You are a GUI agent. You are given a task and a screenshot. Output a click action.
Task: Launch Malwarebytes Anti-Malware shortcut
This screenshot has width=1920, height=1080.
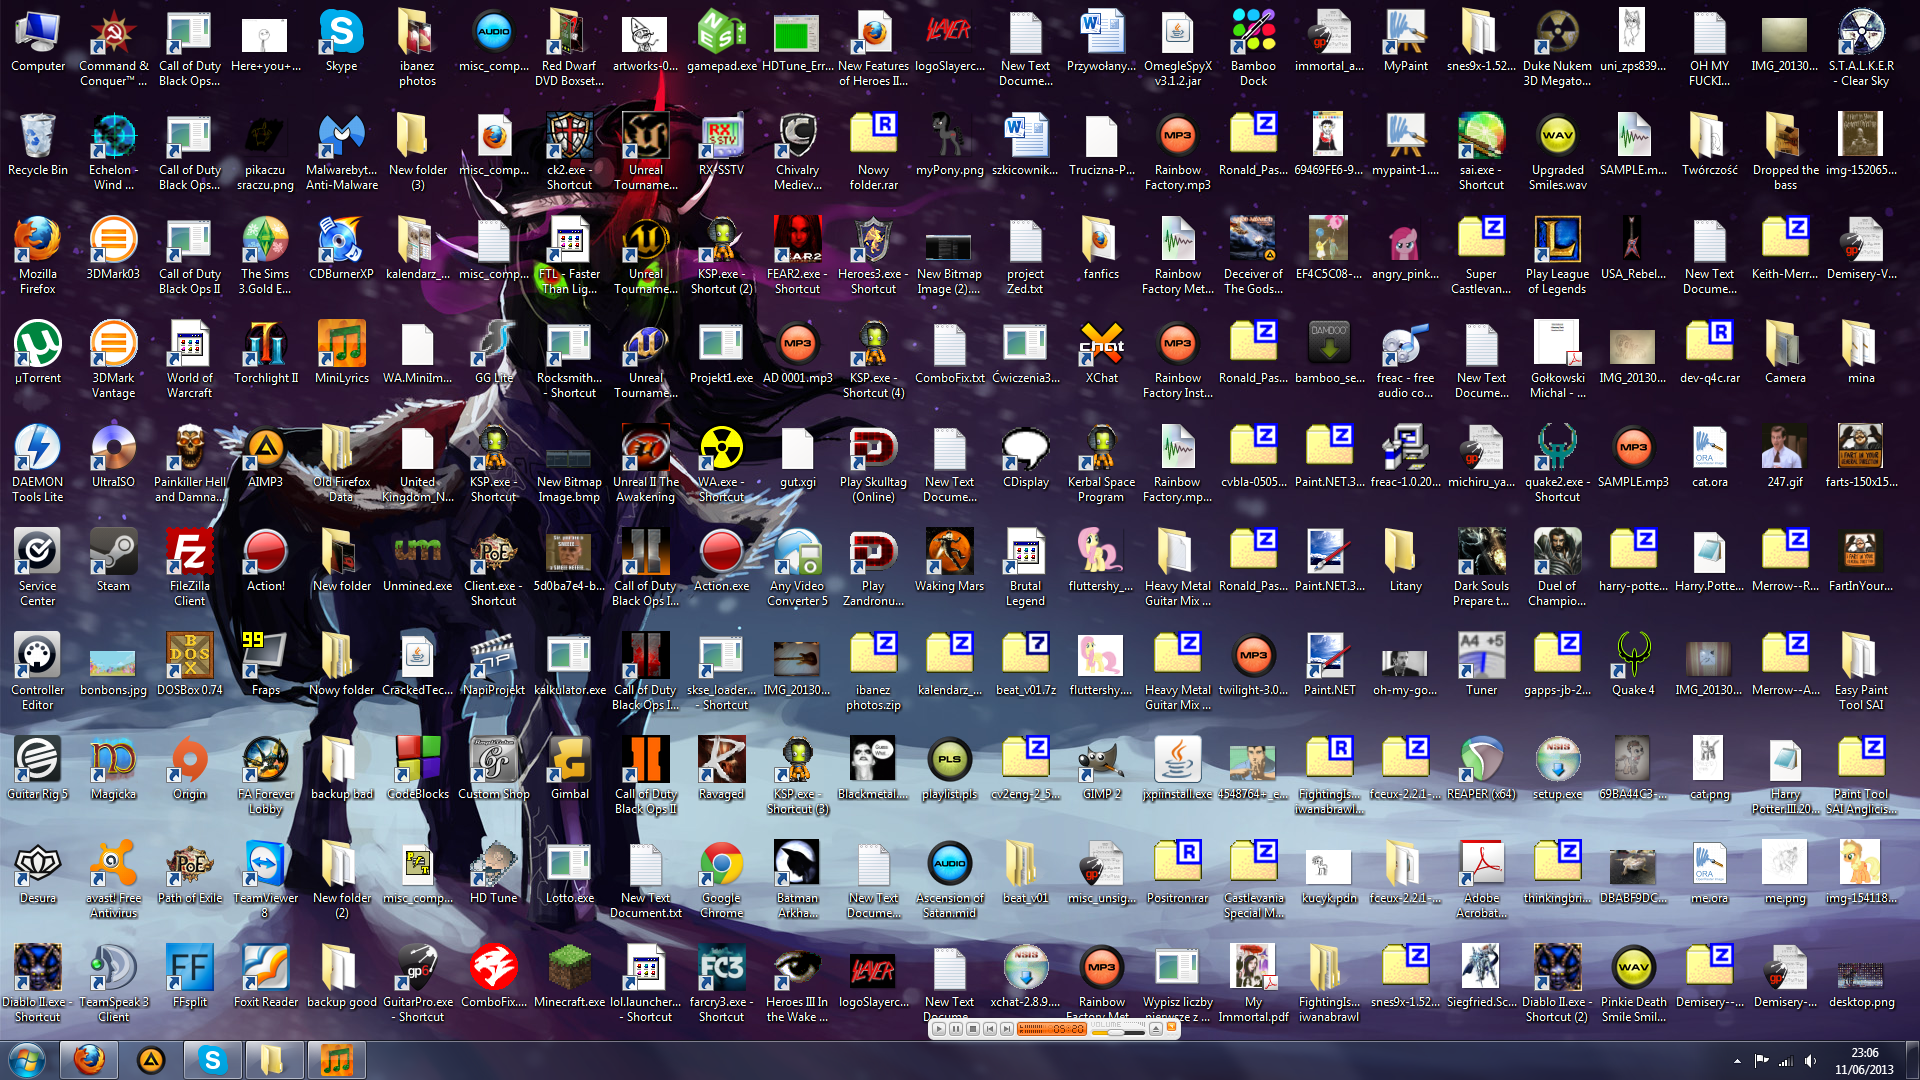(x=341, y=152)
